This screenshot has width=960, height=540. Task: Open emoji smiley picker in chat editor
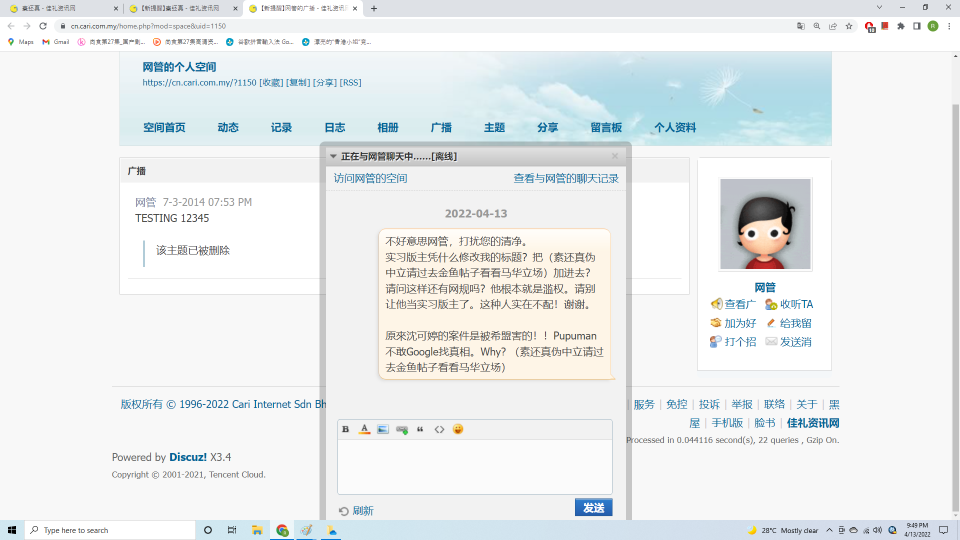coord(458,429)
